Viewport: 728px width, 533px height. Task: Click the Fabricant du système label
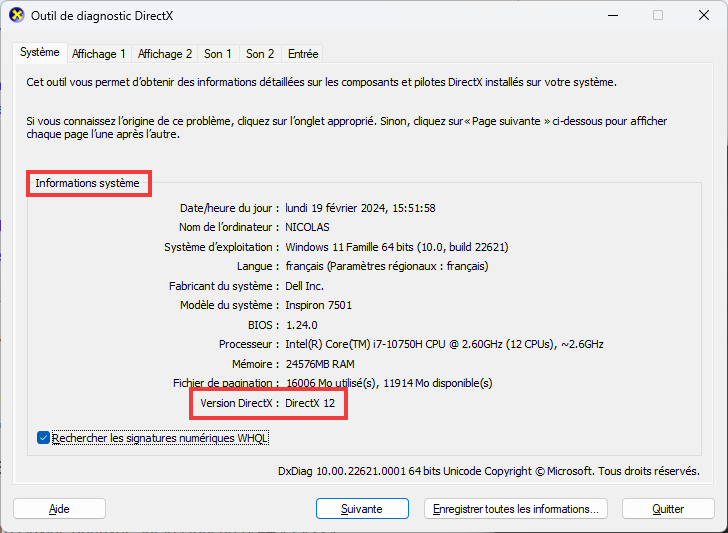224,286
